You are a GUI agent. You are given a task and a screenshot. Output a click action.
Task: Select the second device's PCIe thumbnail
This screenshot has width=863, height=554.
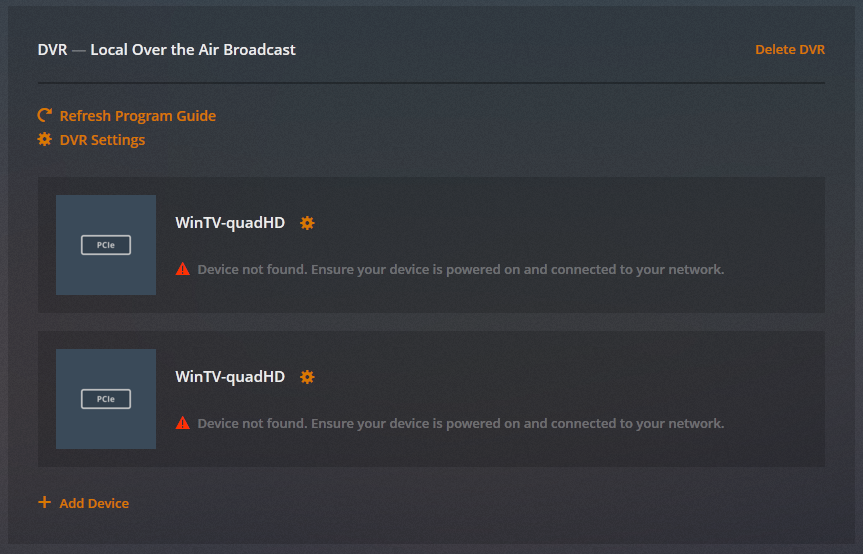[x=106, y=399]
